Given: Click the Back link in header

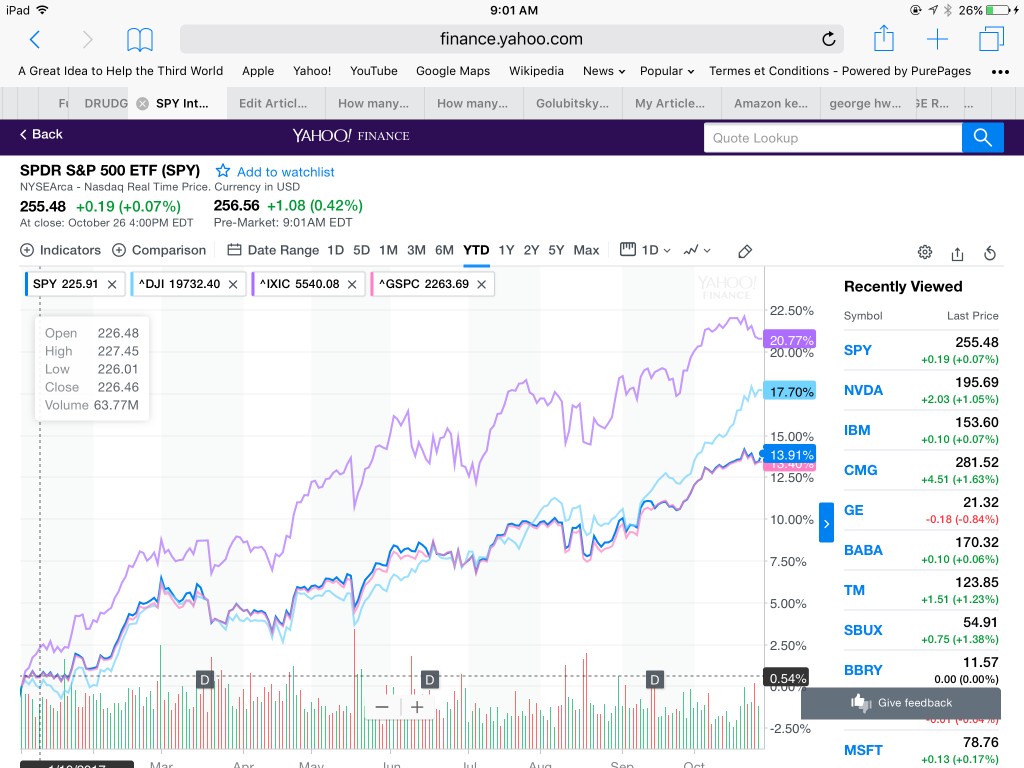Looking at the screenshot, I should coord(41,135).
